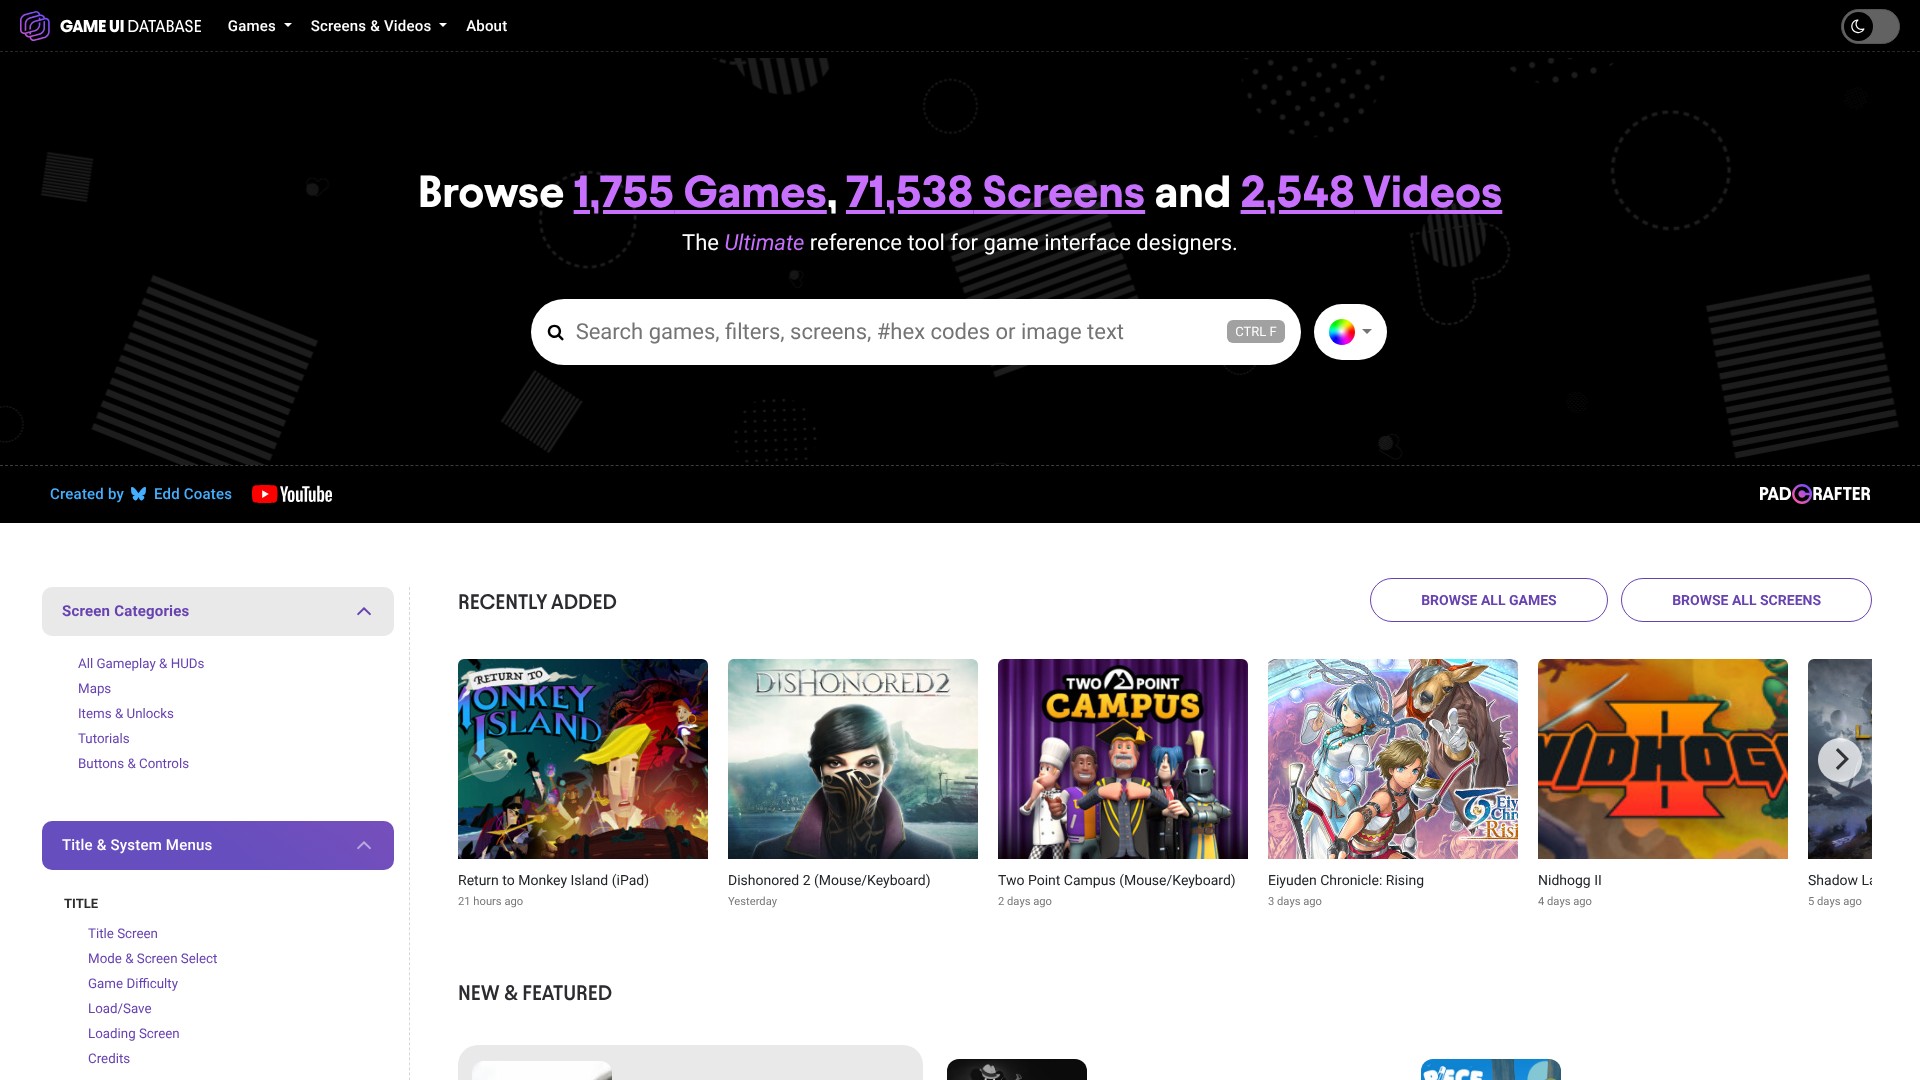The image size is (1920, 1080).
Task: Click the 'Created by' text
Action: coord(87,494)
